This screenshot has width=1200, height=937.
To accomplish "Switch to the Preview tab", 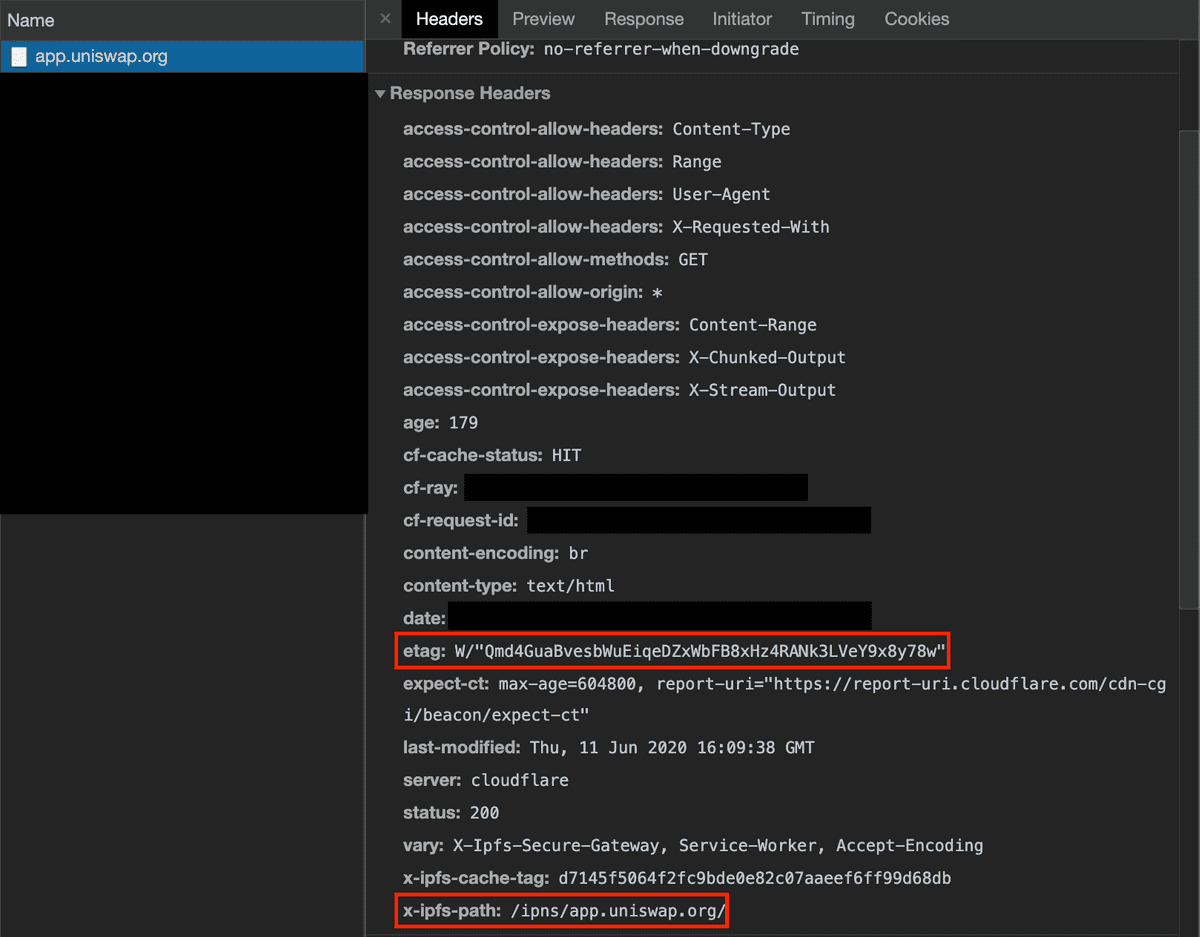I will pyautogui.click(x=543, y=19).
